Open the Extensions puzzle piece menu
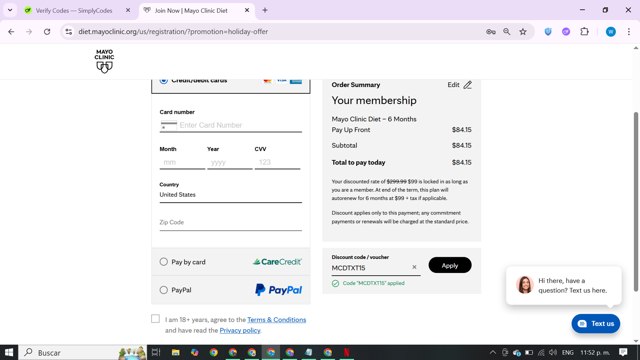 coord(584,31)
